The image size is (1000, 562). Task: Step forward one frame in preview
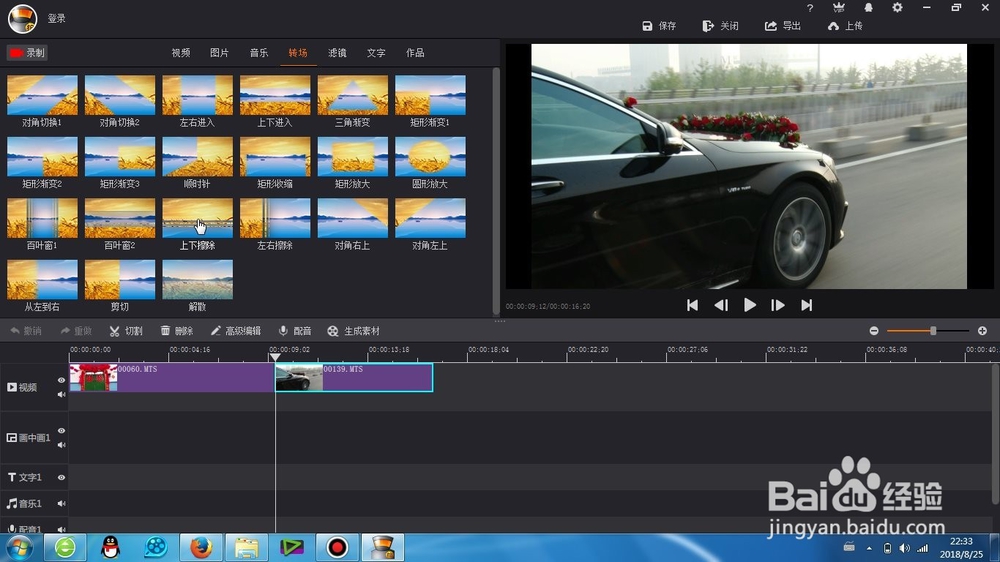[x=777, y=306]
